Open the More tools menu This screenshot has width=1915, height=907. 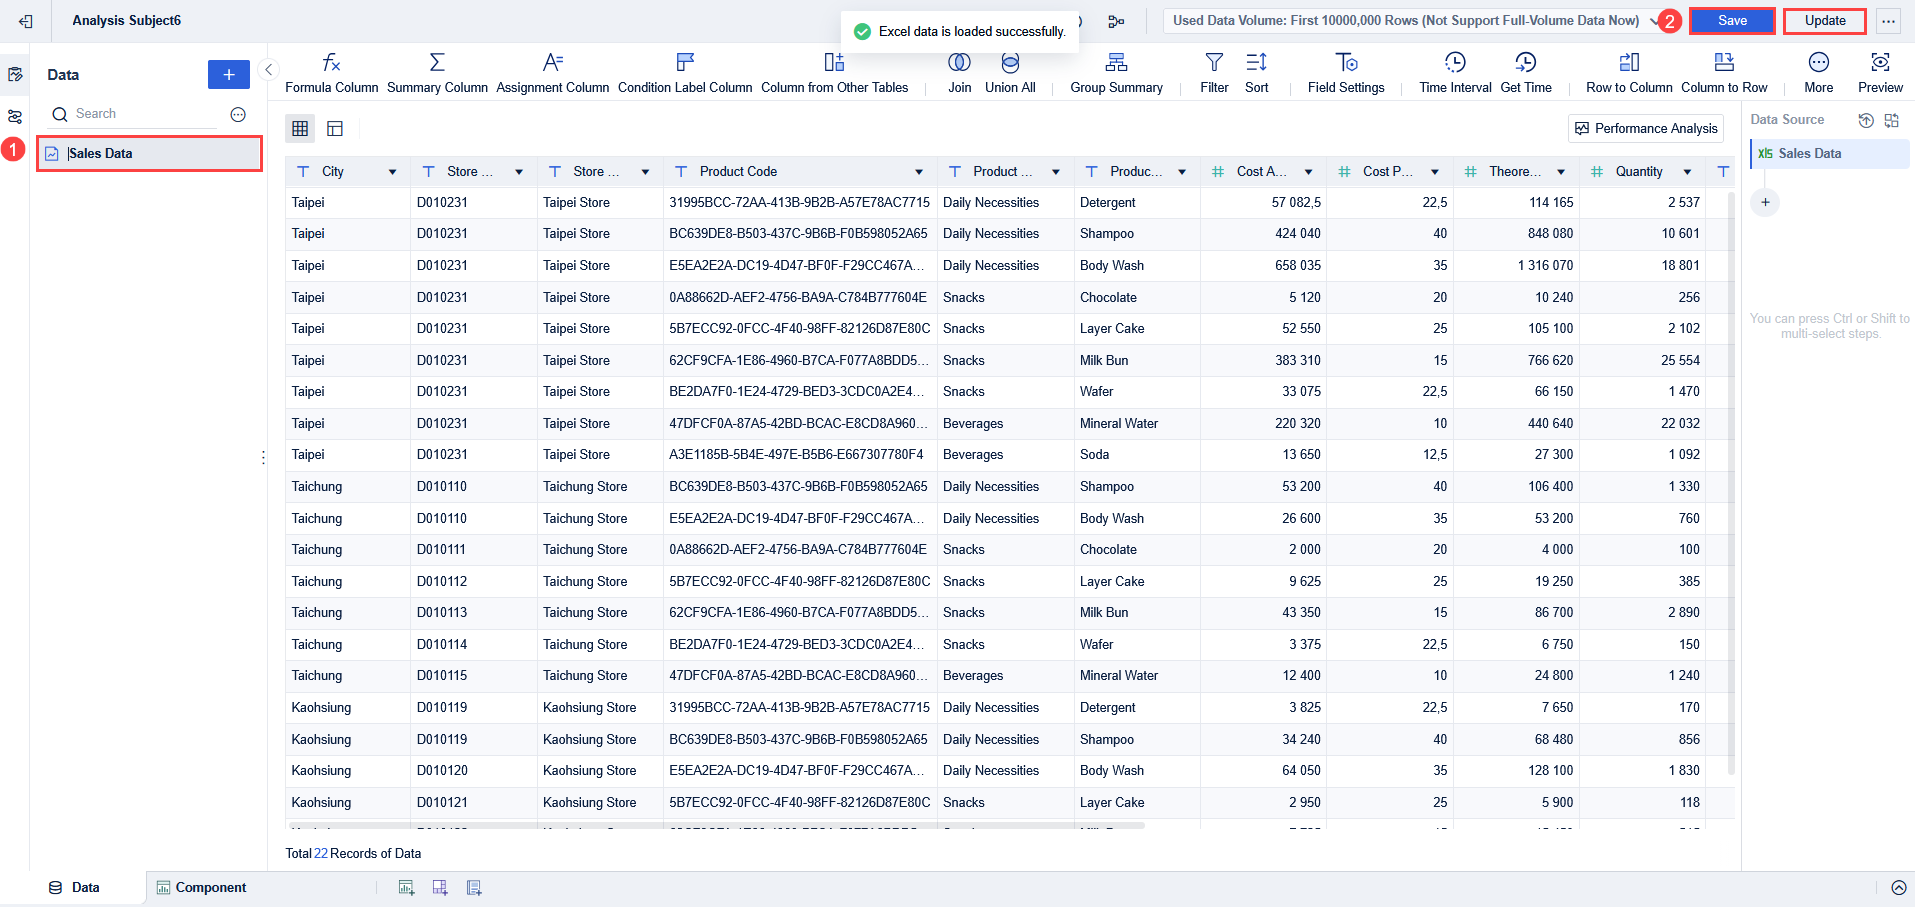point(1818,74)
